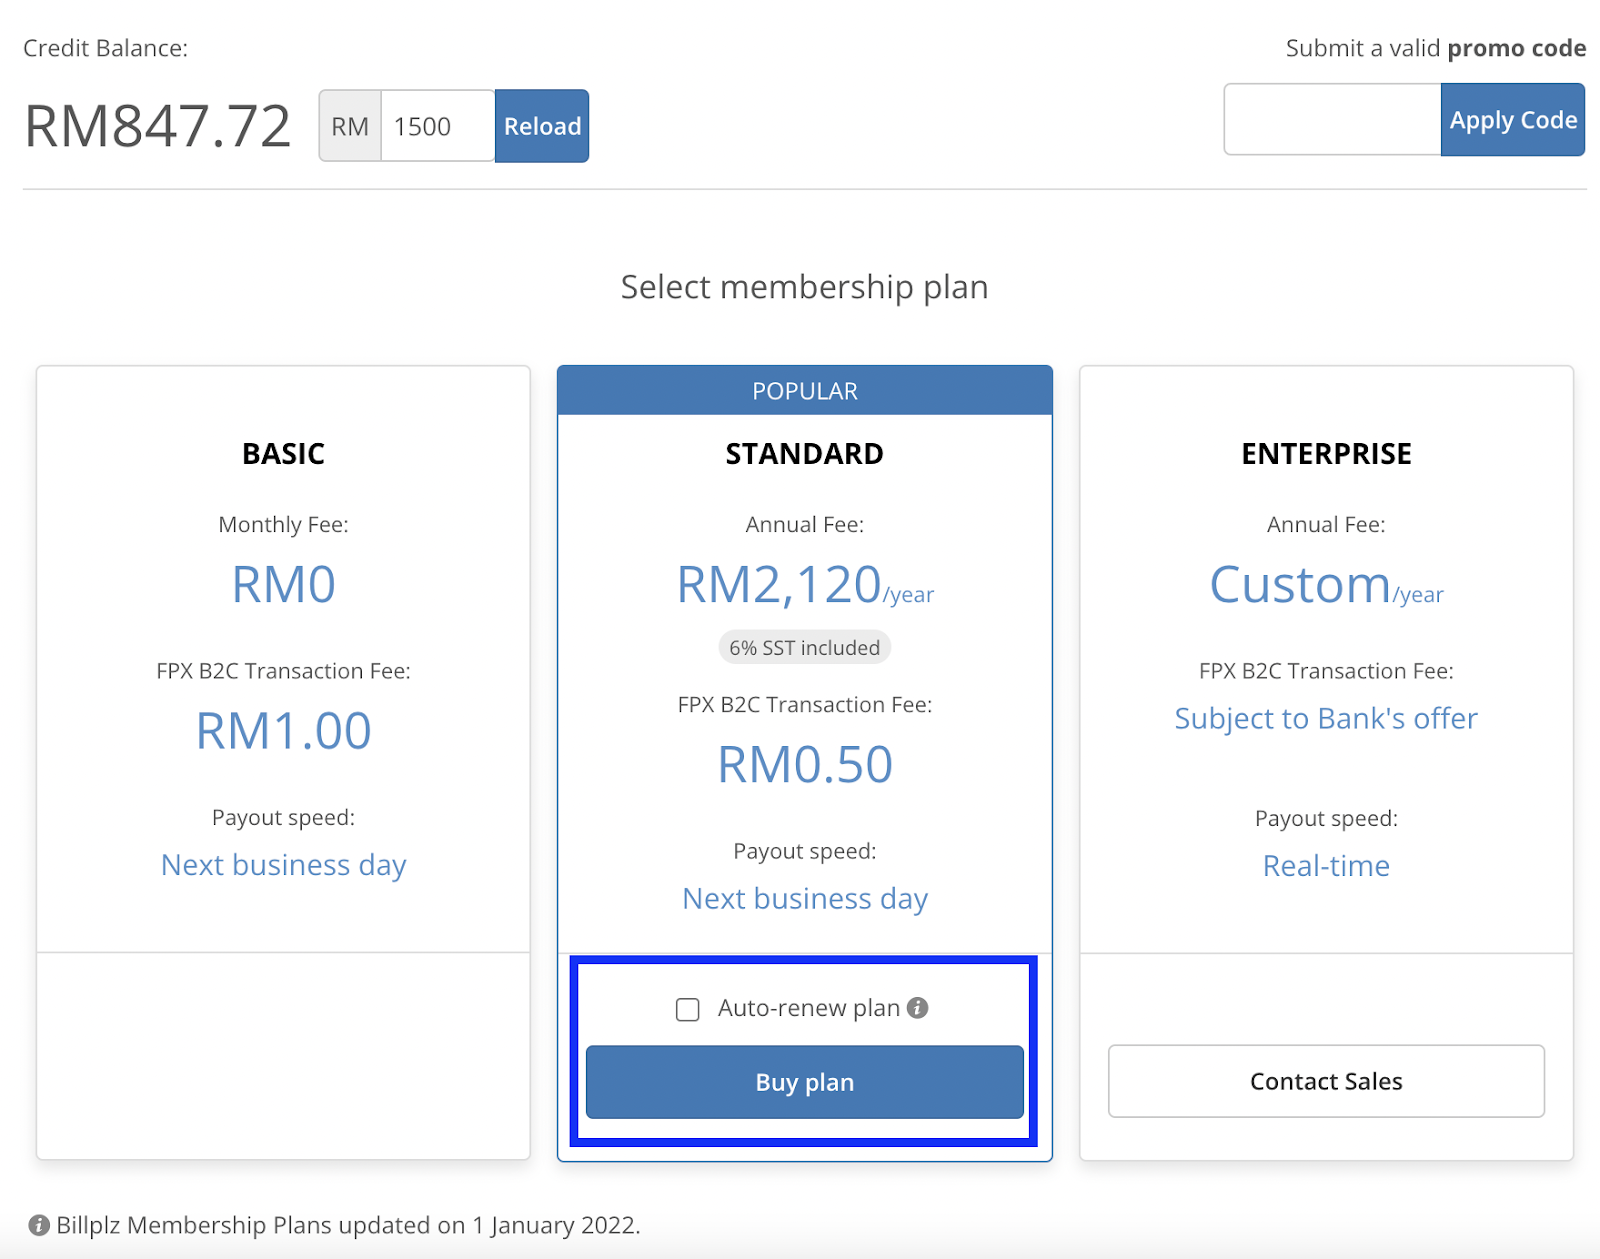1600x1259 pixels.
Task: Focus the reload amount field showing 1500
Action: (x=437, y=126)
